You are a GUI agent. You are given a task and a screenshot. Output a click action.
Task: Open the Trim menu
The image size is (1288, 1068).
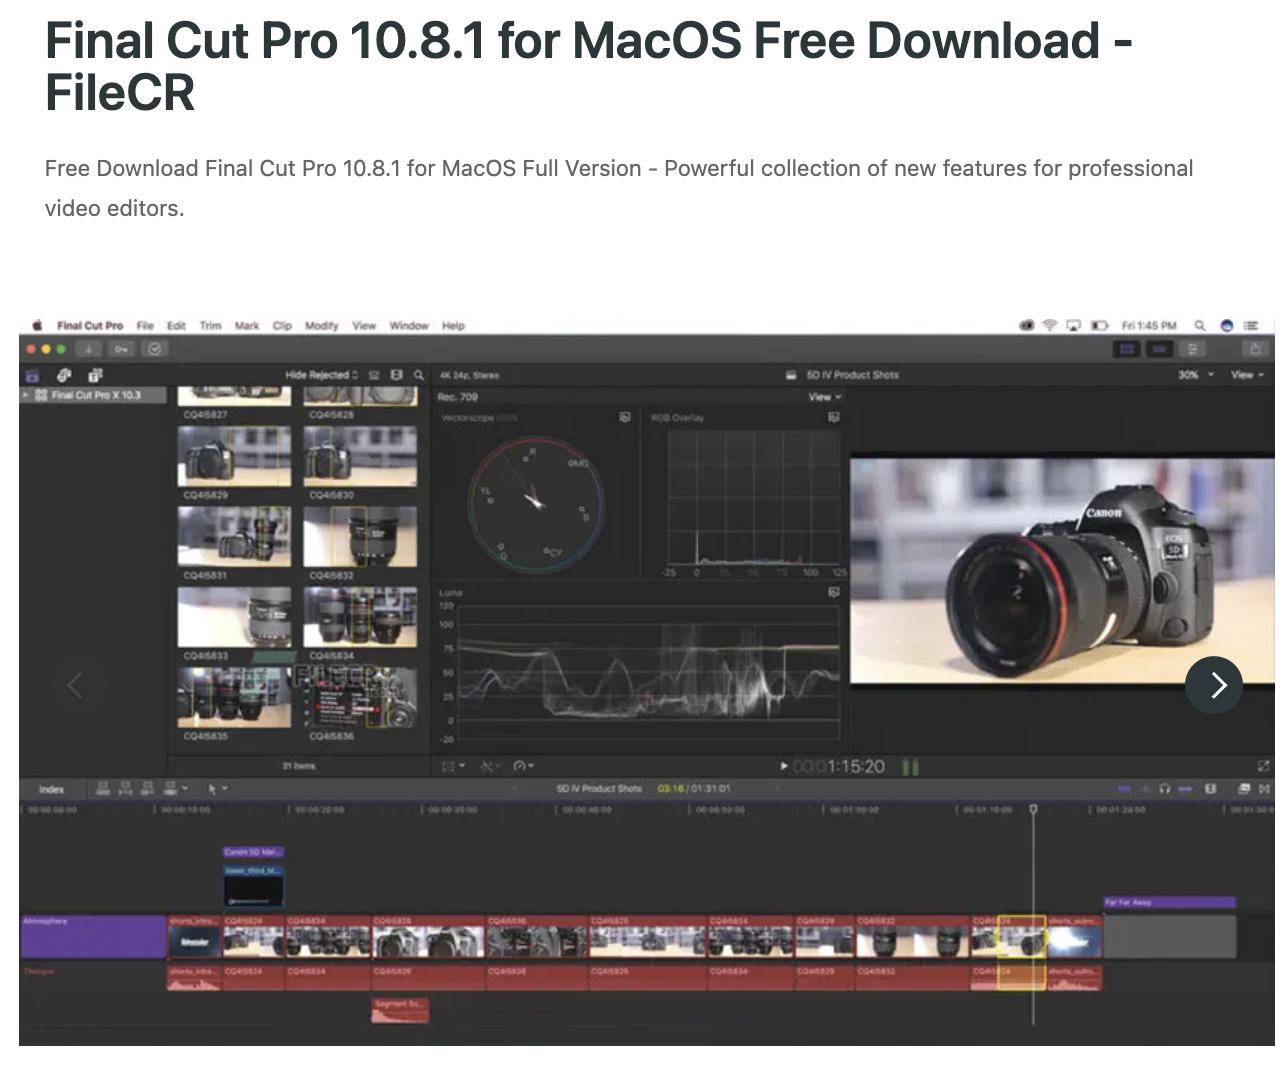[210, 326]
